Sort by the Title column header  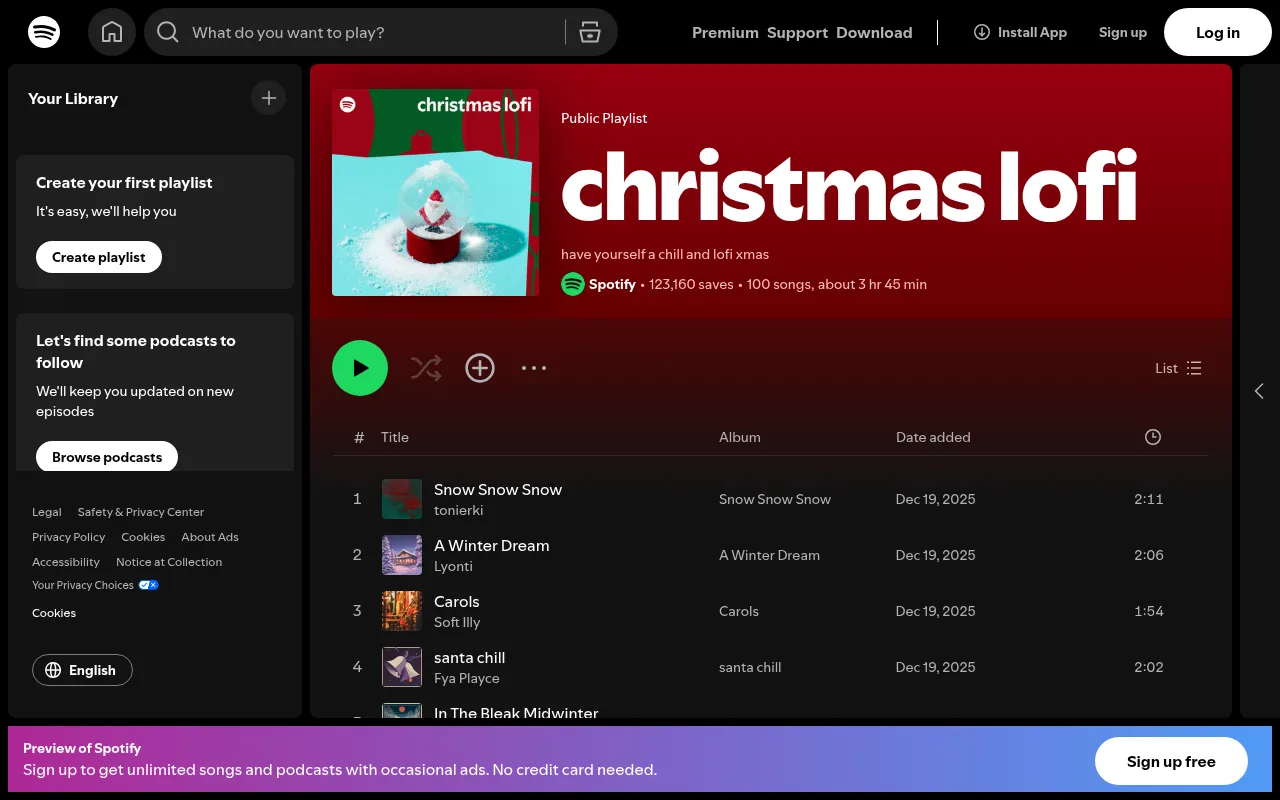tap(395, 437)
